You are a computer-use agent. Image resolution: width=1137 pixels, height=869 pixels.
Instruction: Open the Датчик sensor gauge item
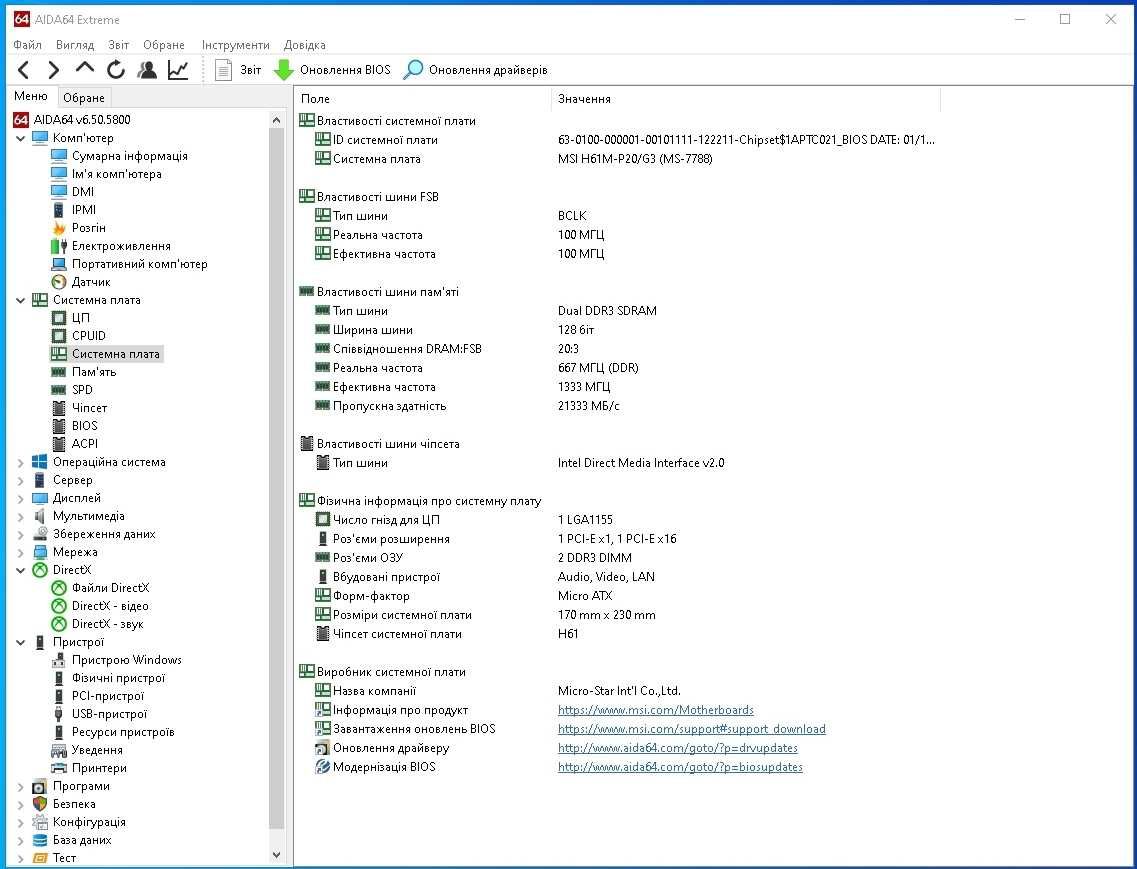[x=81, y=281]
